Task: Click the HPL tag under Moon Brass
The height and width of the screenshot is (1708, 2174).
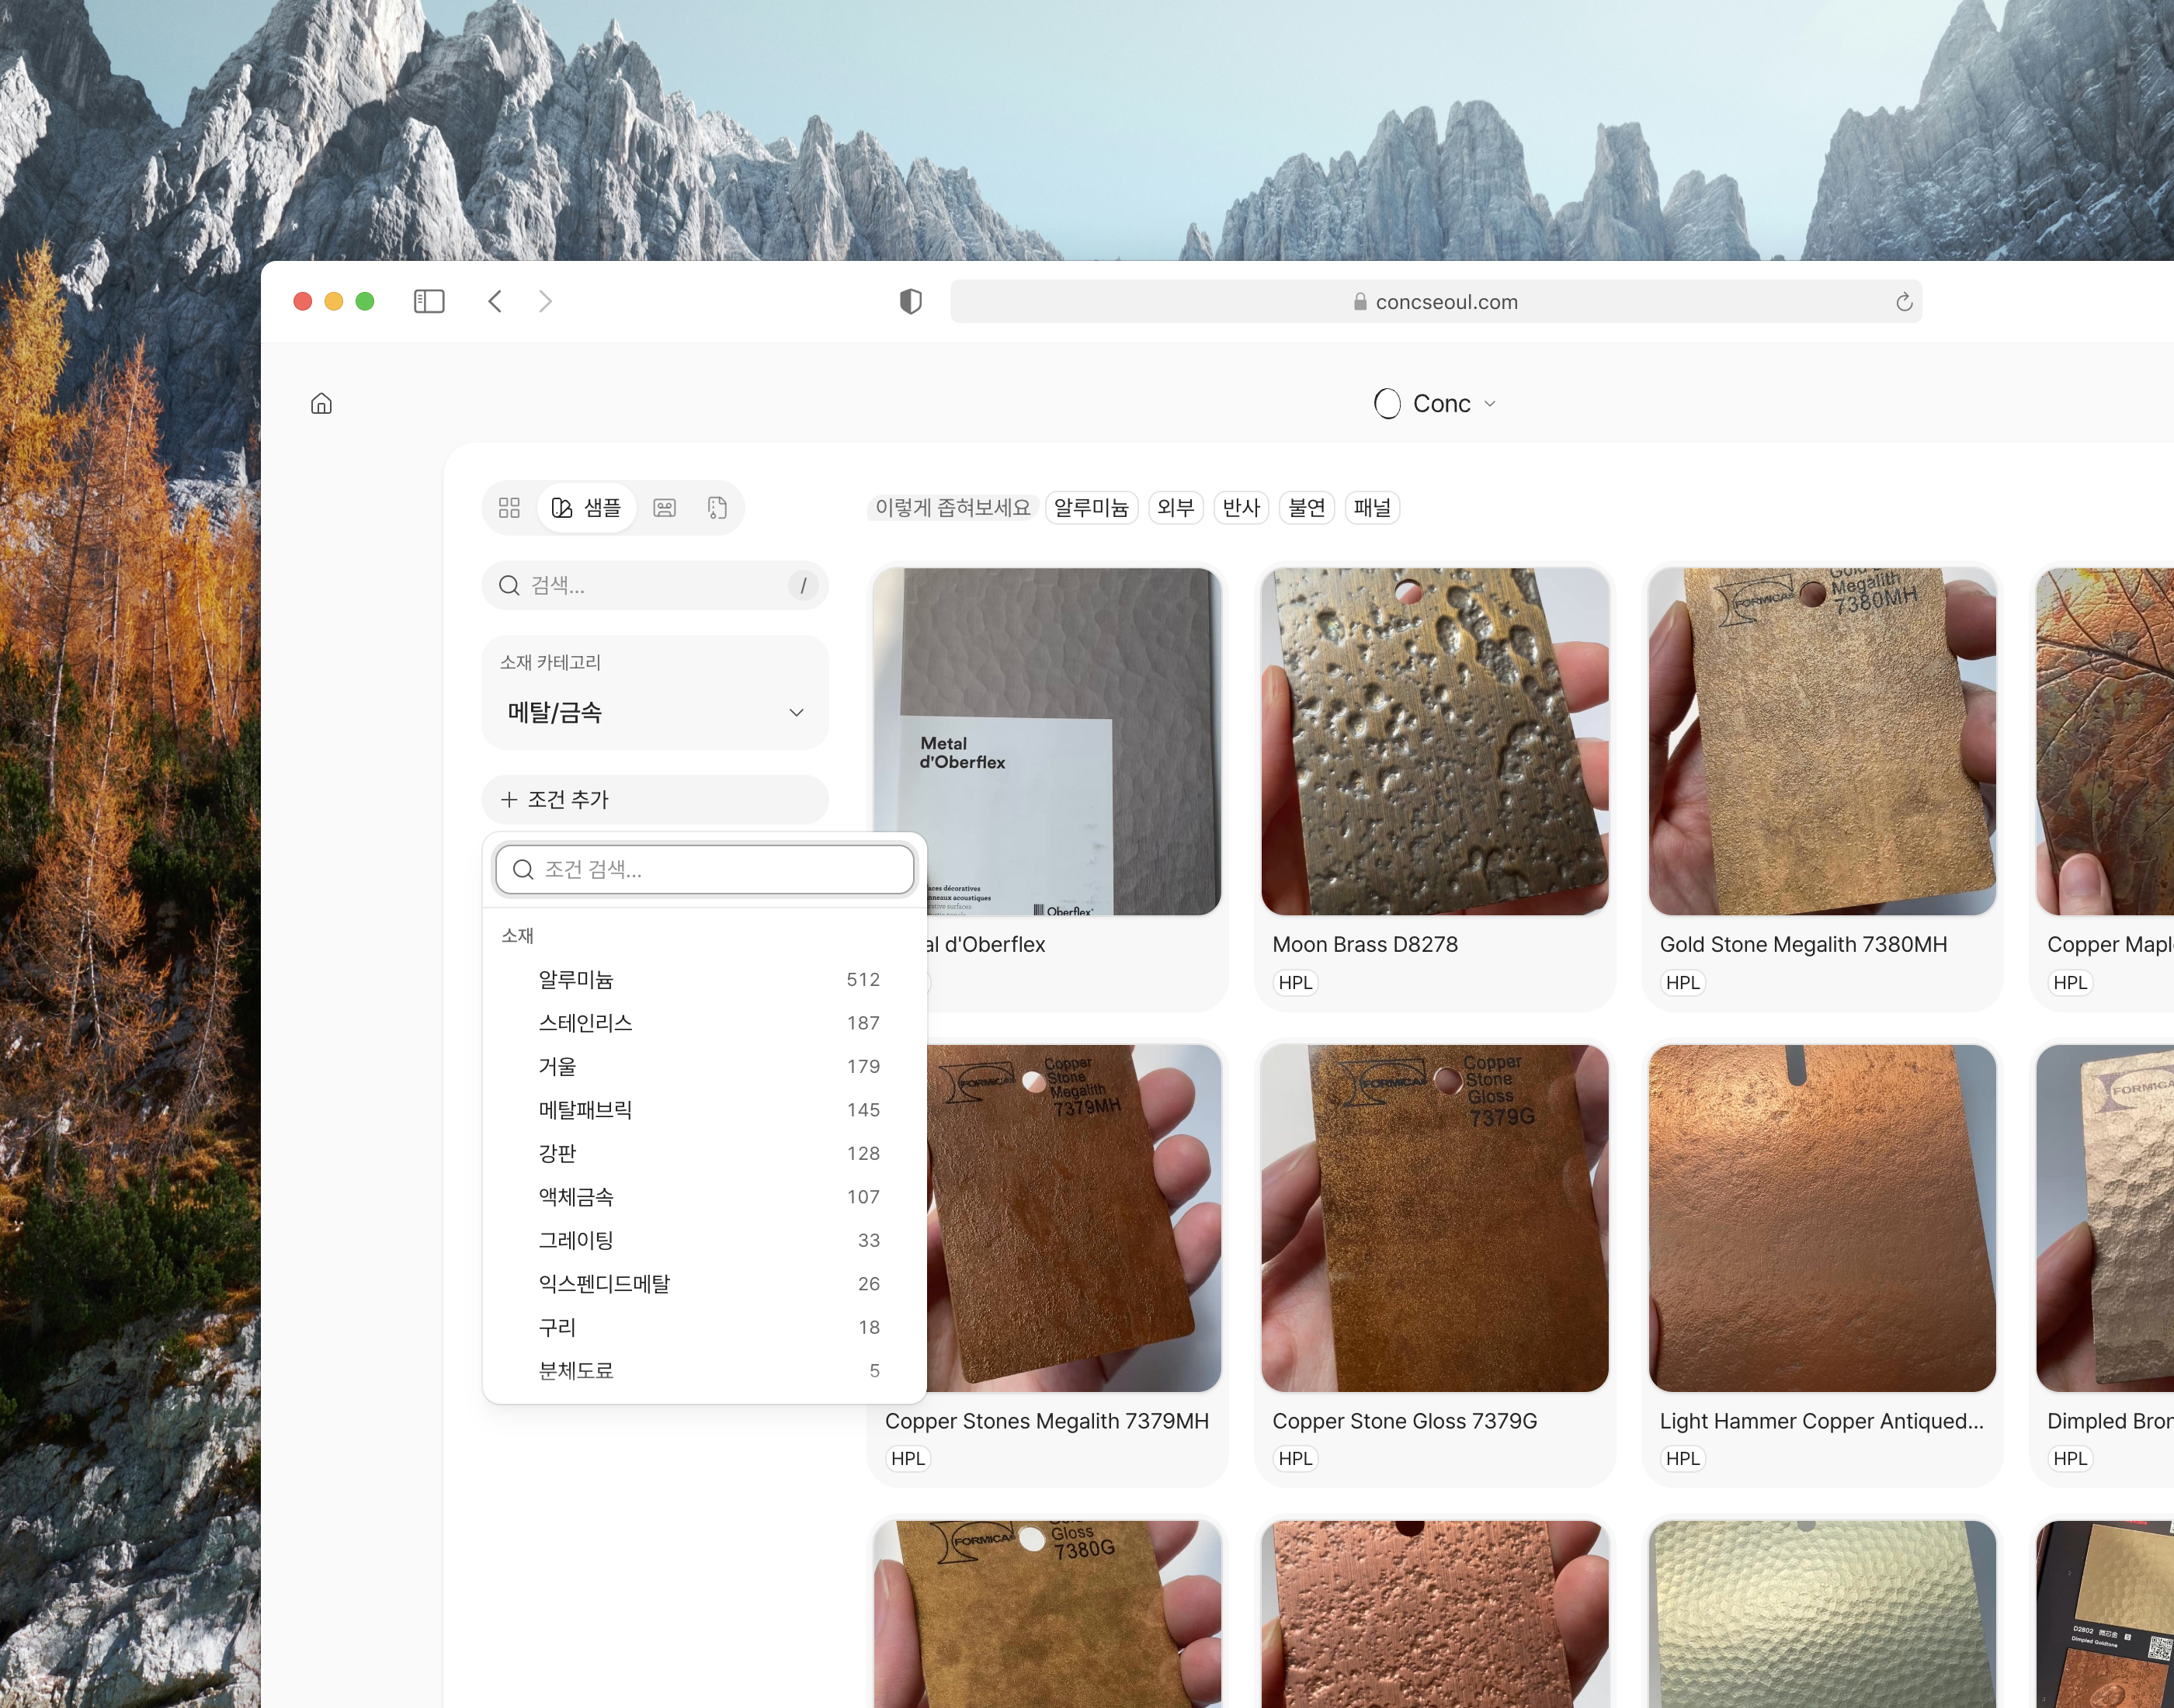Action: (1295, 983)
